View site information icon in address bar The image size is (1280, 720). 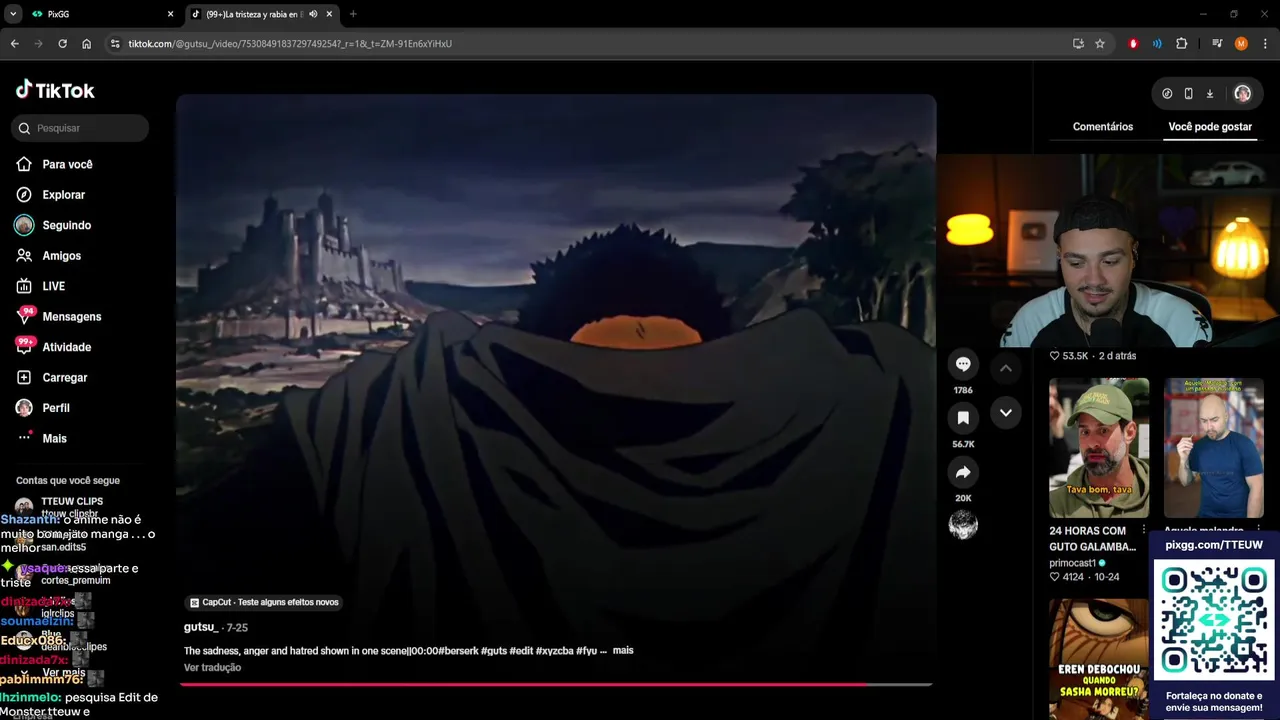(115, 44)
